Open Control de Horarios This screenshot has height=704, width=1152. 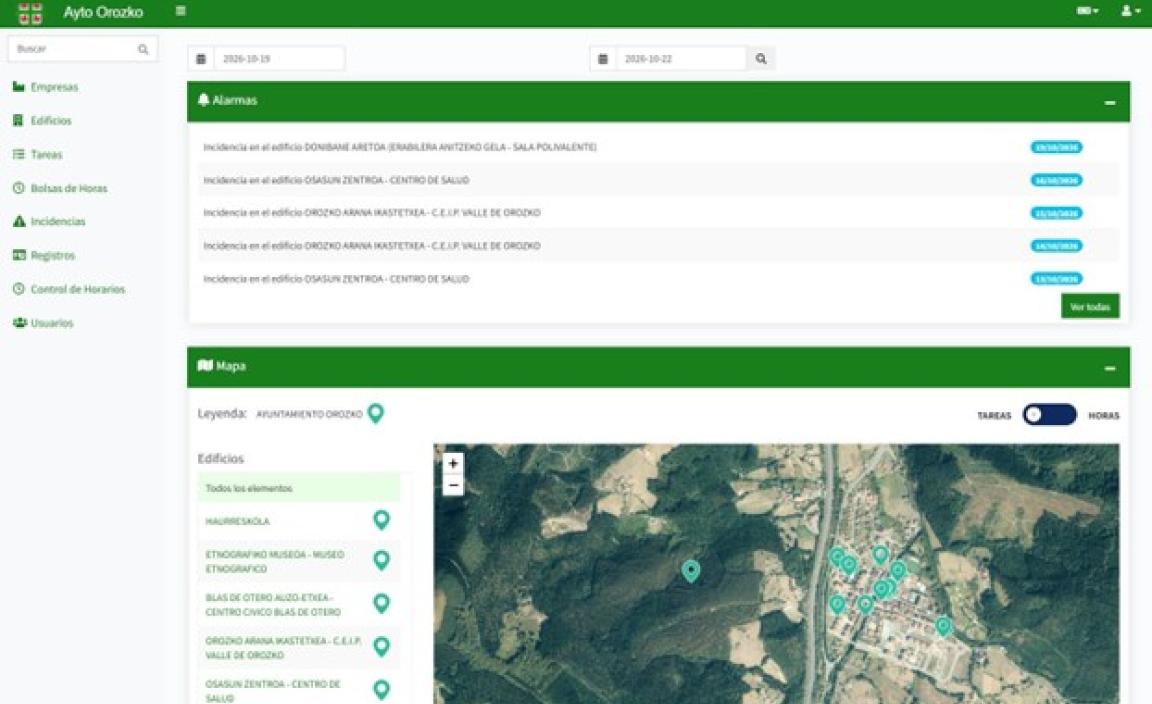click(69, 289)
